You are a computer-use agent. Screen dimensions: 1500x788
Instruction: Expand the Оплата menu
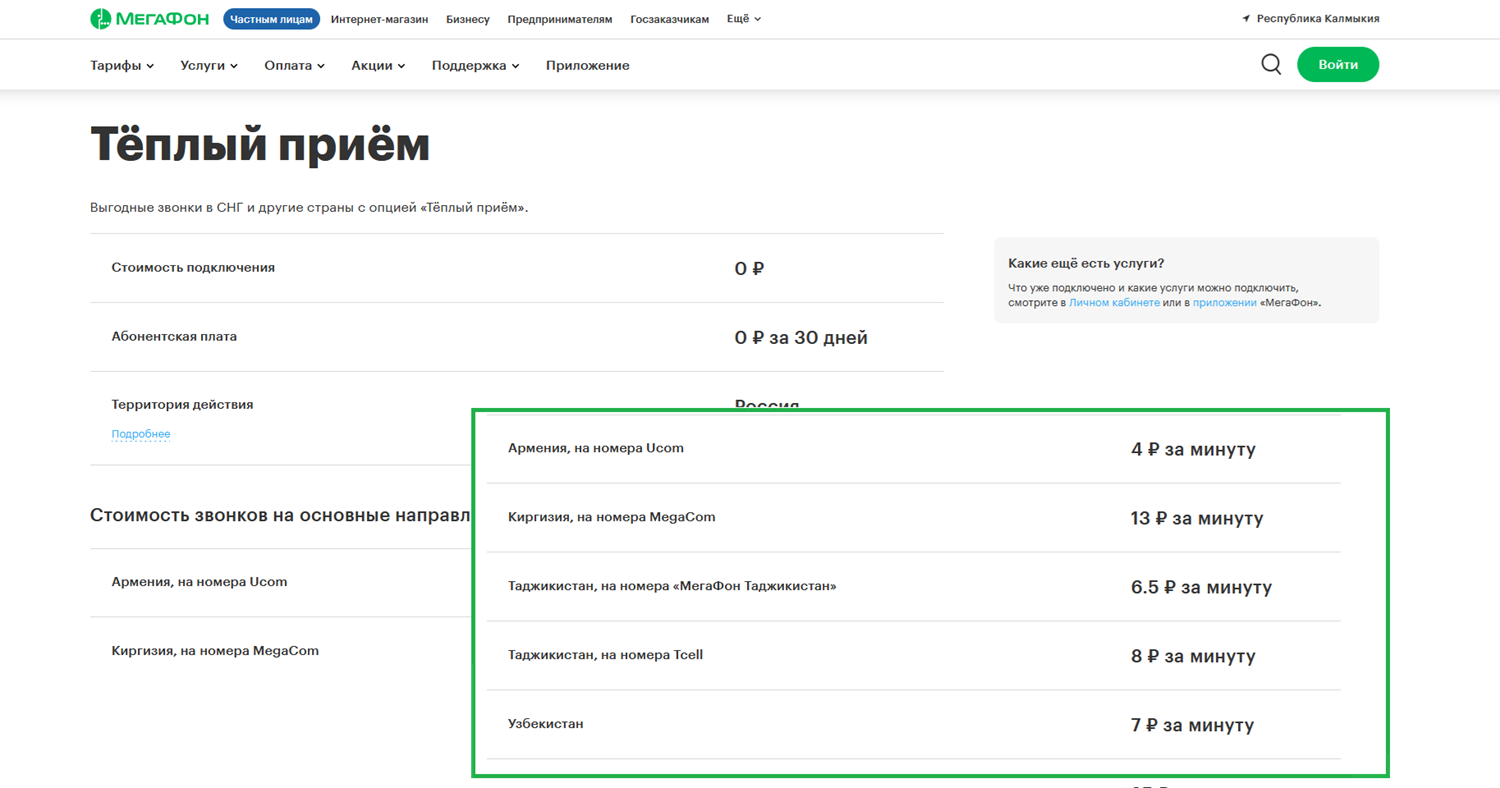coord(295,65)
